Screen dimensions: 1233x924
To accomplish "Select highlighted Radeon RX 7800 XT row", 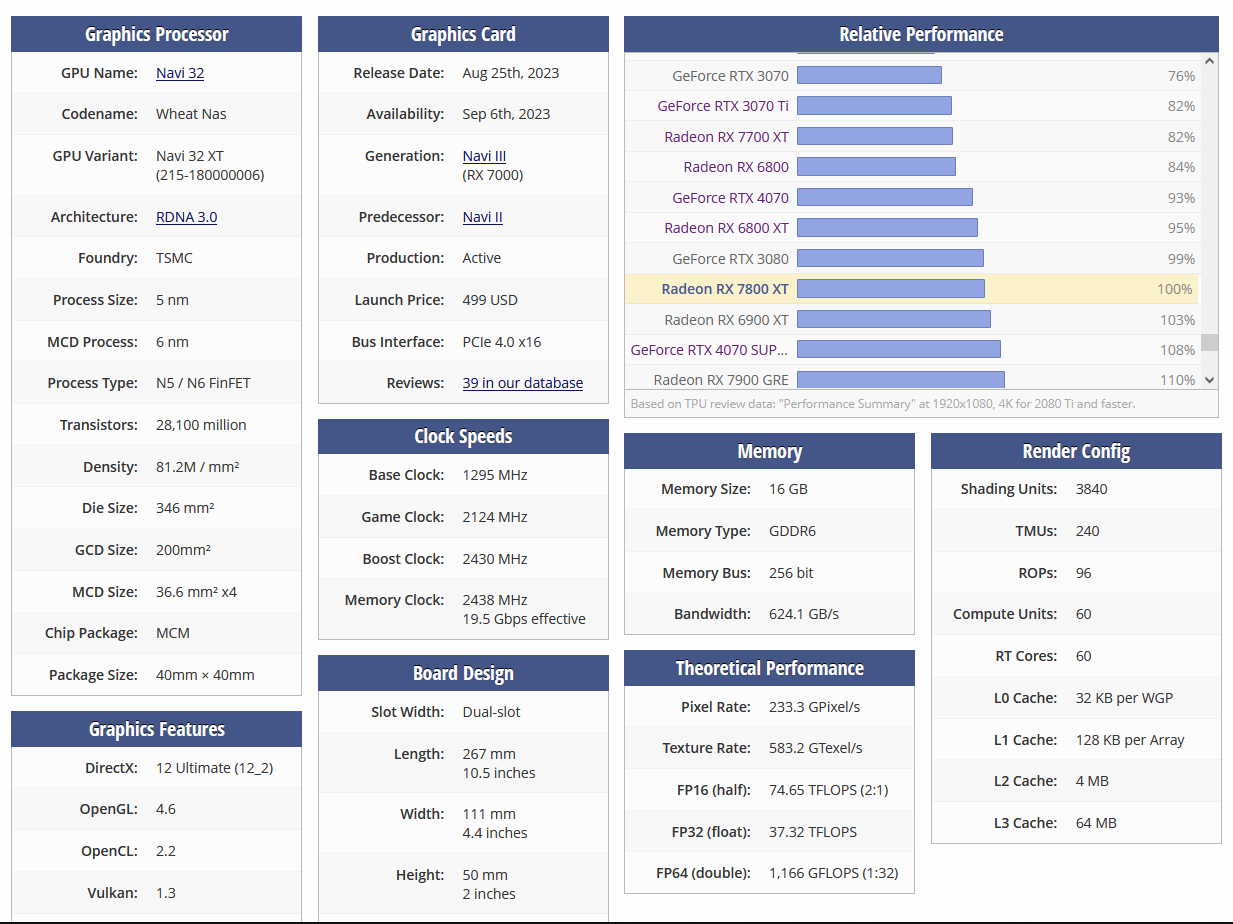I will pos(911,289).
